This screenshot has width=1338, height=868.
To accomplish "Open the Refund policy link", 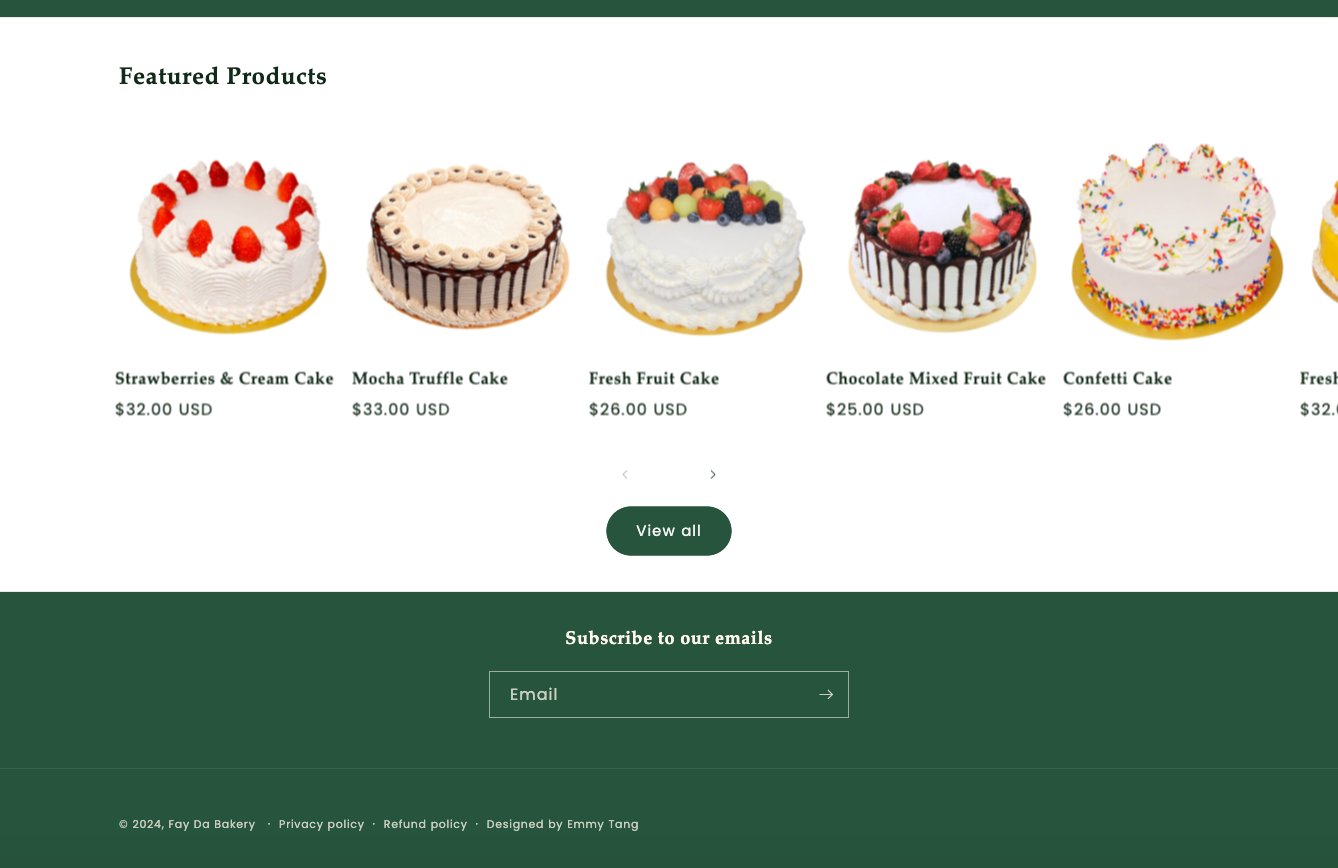I will tap(425, 824).
